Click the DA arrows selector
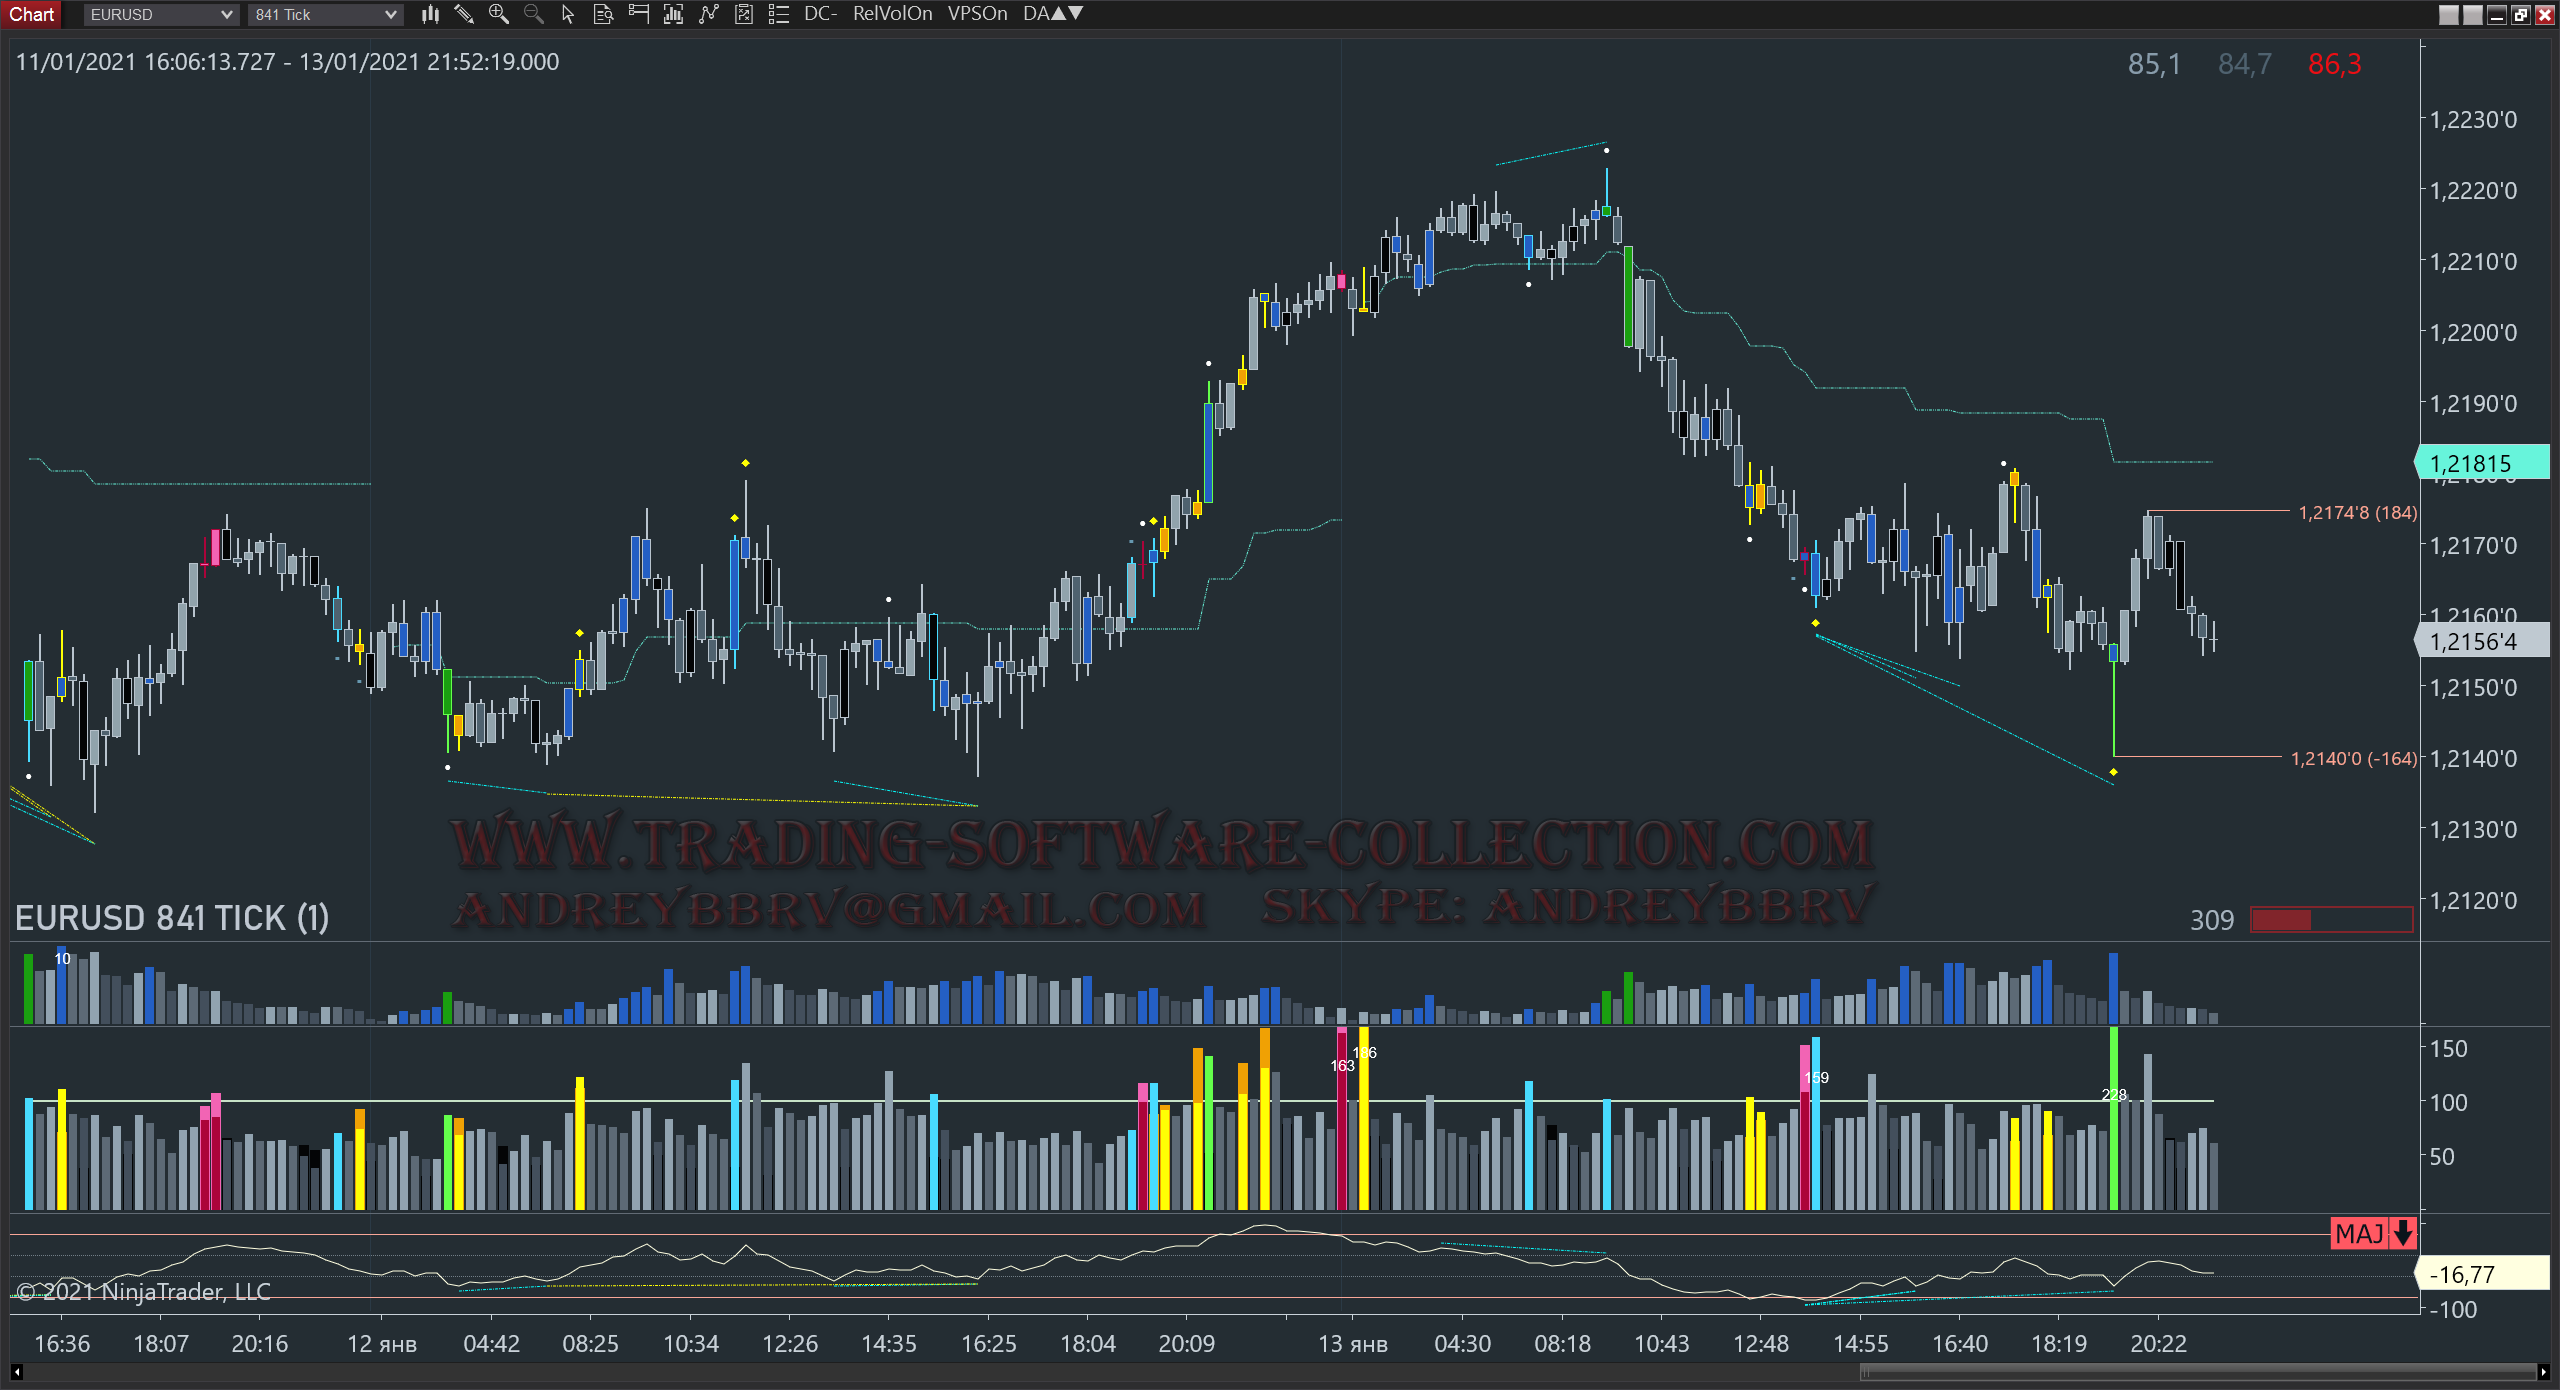Viewport: 2560px width, 1390px height. [1053, 14]
